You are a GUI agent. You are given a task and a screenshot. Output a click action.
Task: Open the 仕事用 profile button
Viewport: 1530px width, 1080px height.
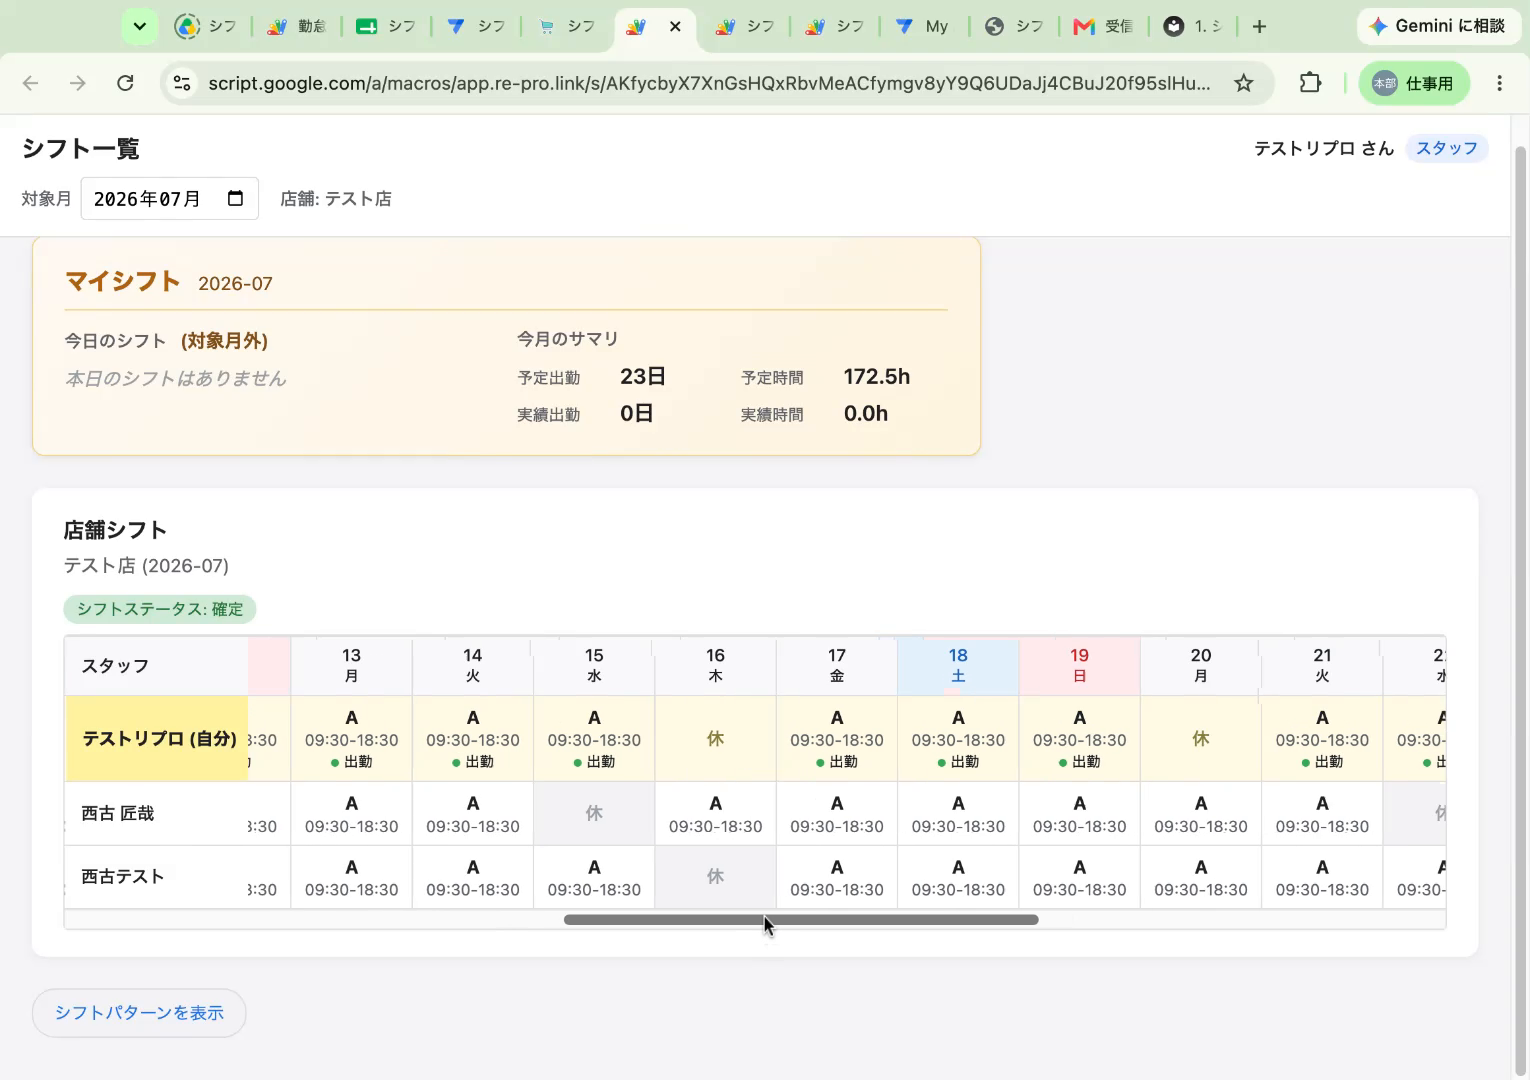click(1414, 83)
